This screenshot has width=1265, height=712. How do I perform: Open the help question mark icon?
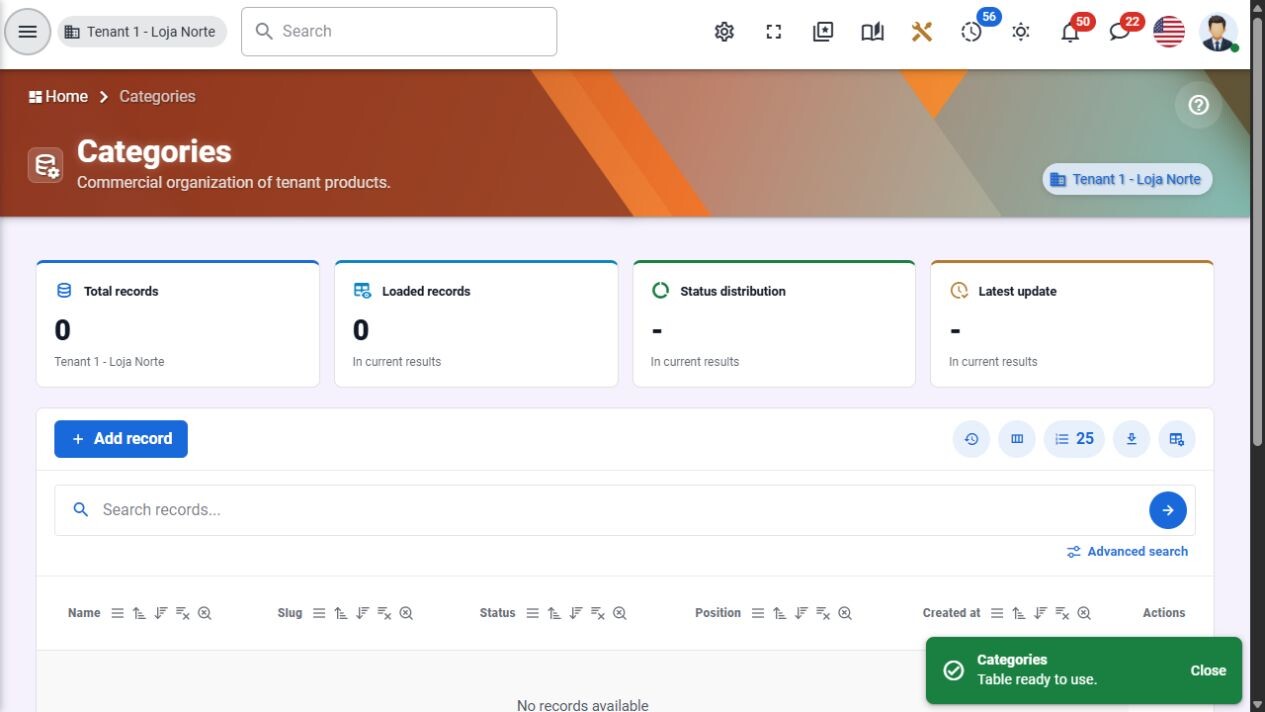[x=1198, y=105]
